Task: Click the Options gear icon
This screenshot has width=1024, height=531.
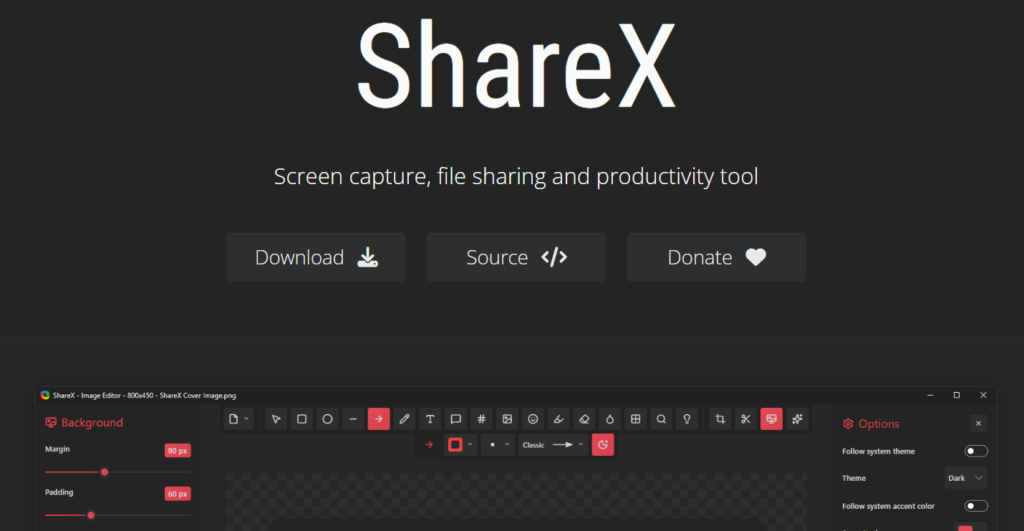Action: pos(848,424)
